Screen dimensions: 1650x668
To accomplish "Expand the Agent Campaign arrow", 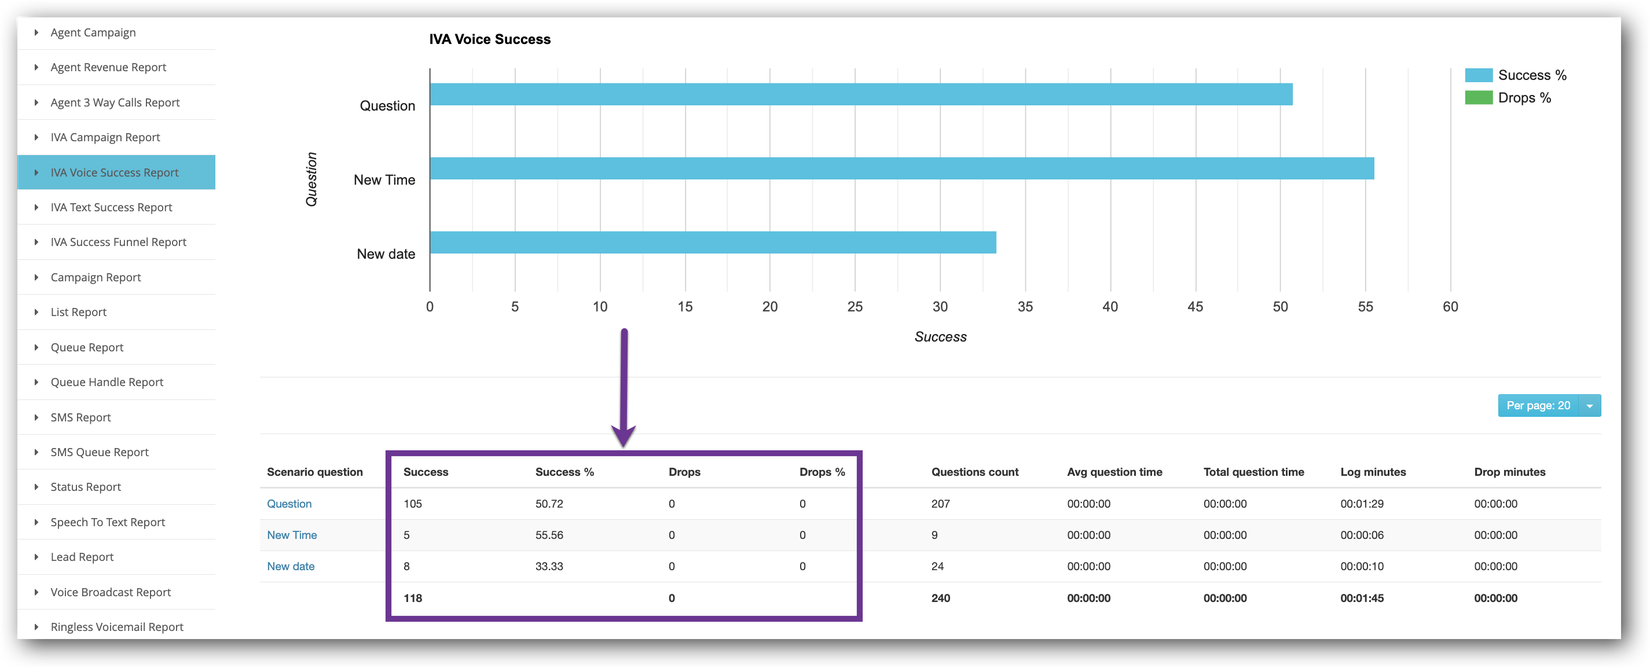I will click(x=37, y=33).
